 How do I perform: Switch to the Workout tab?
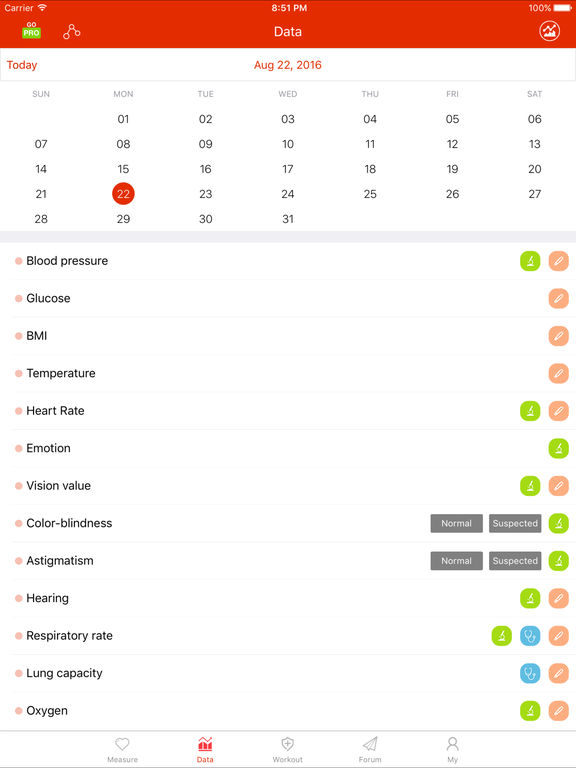pyautogui.click(x=288, y=750)
